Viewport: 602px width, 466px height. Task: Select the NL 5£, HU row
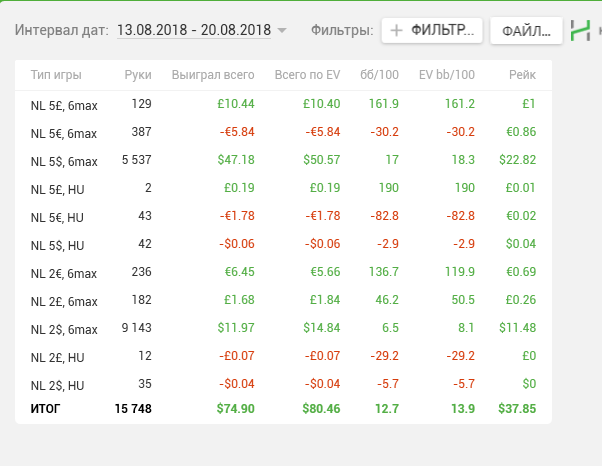pyautogui.click(x=59, y=188)
